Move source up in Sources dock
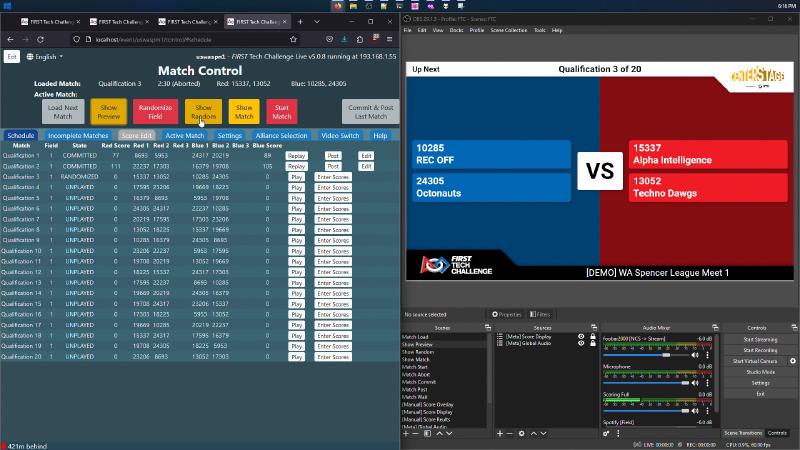The width and height of the screenshot is (800, 450). [x=534, y=433]
